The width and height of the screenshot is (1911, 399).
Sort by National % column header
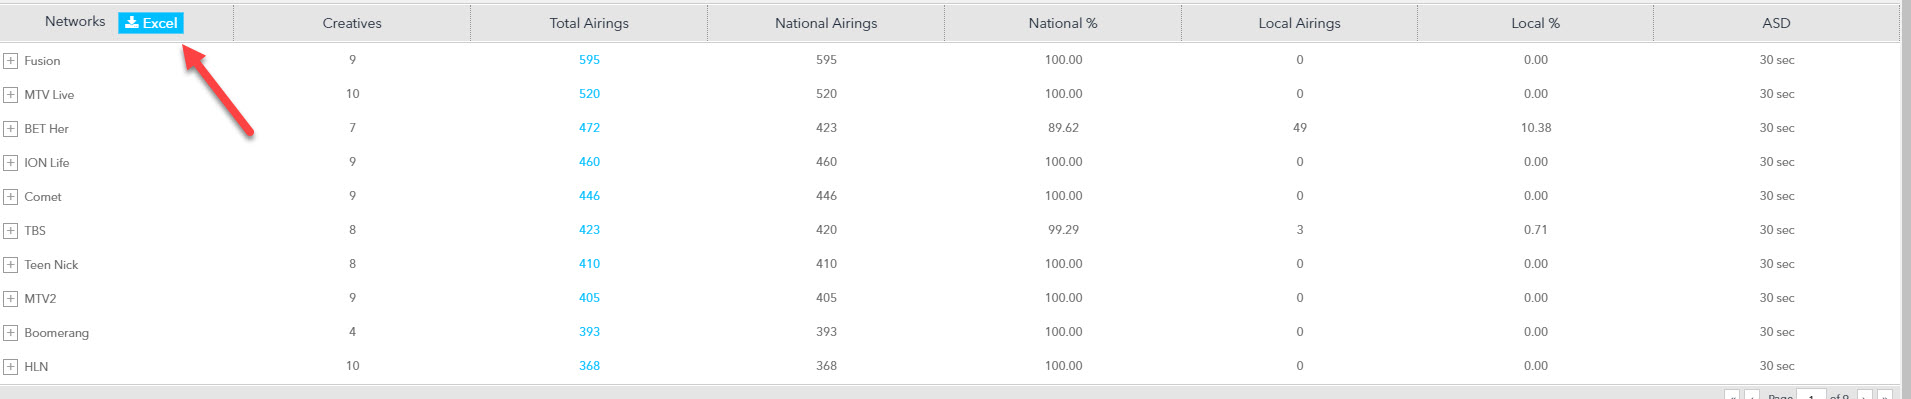(1063, 23)
